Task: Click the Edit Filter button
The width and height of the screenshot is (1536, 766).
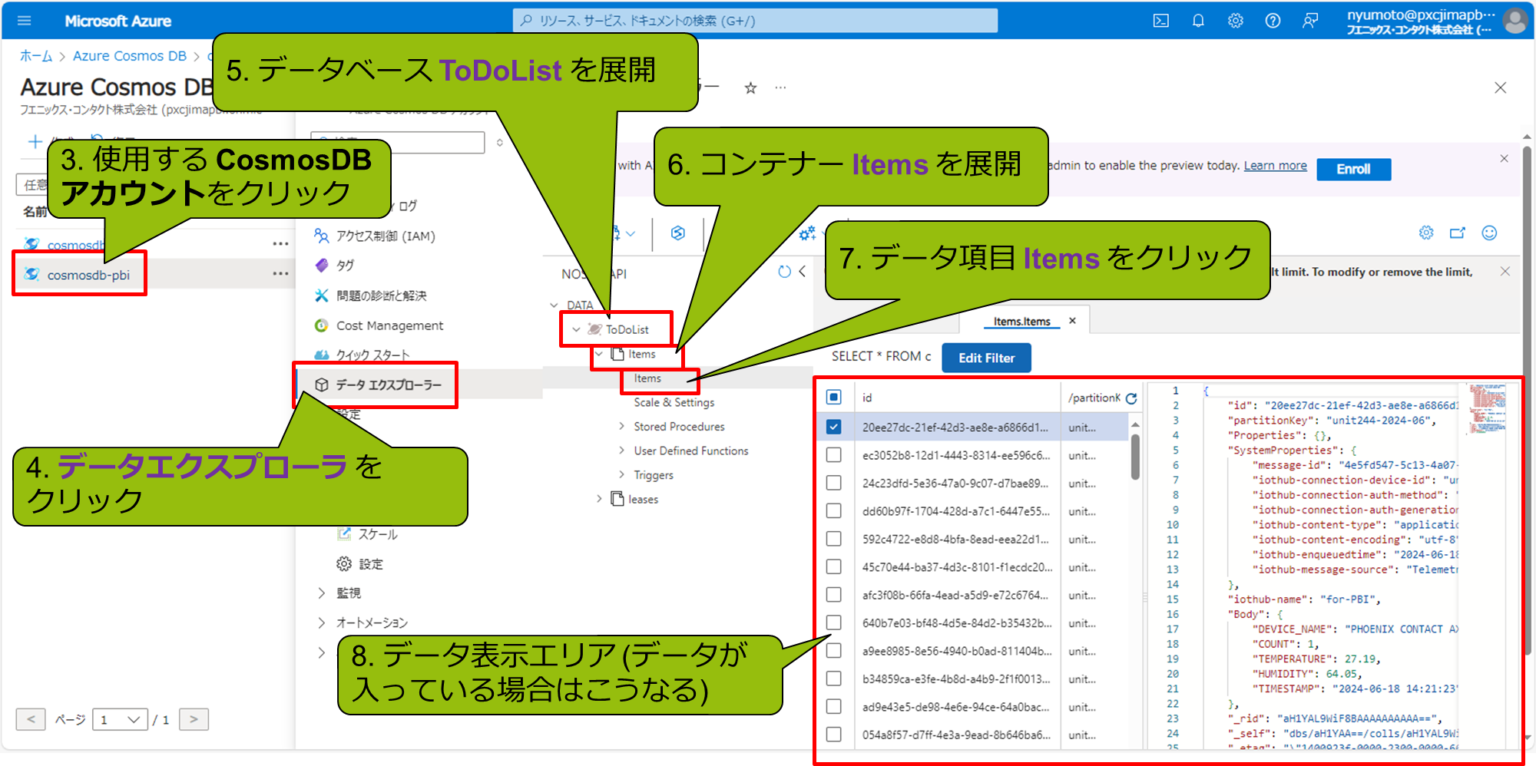Action: click(986, 357)
